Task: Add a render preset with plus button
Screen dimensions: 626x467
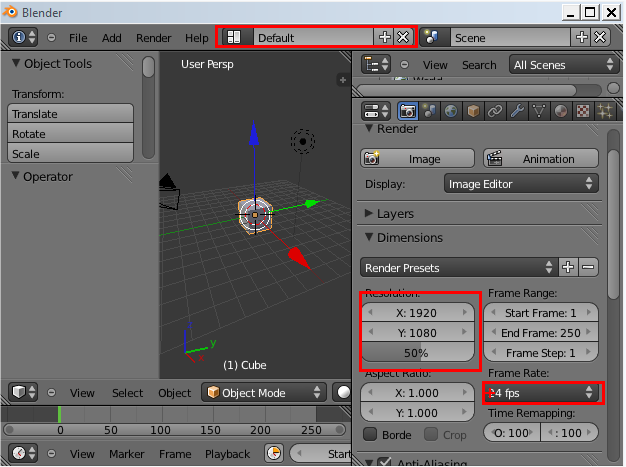Action: point(568,267)
